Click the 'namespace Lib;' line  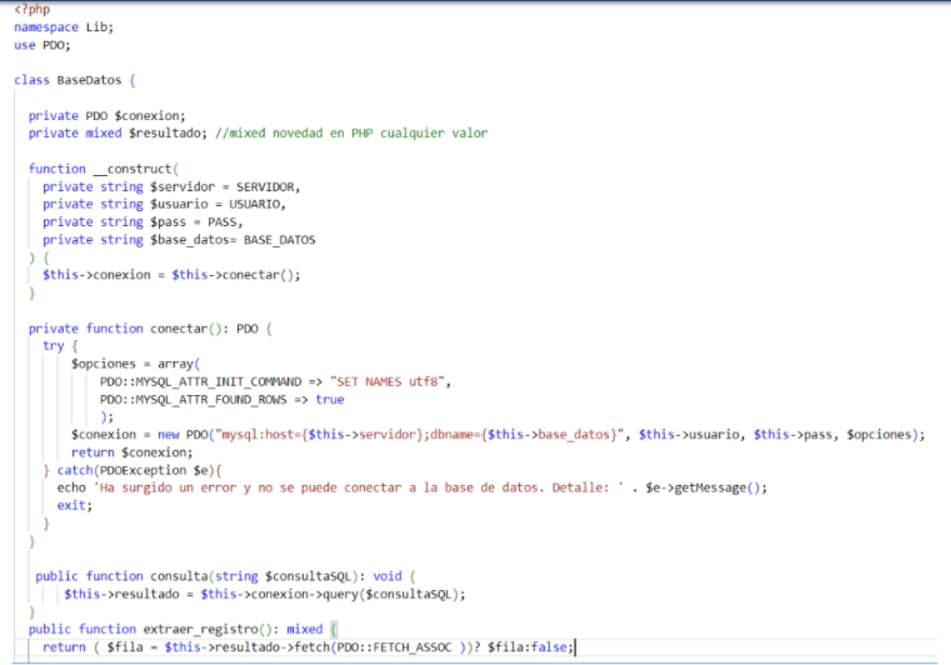64,27
